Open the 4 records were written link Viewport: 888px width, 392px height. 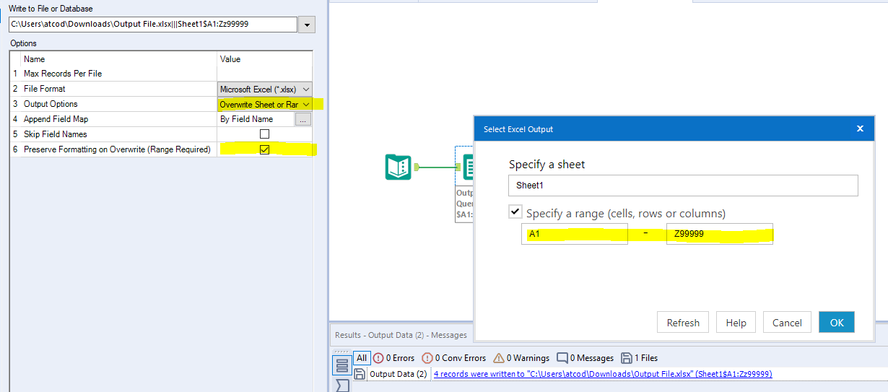(x=603, y=374)
